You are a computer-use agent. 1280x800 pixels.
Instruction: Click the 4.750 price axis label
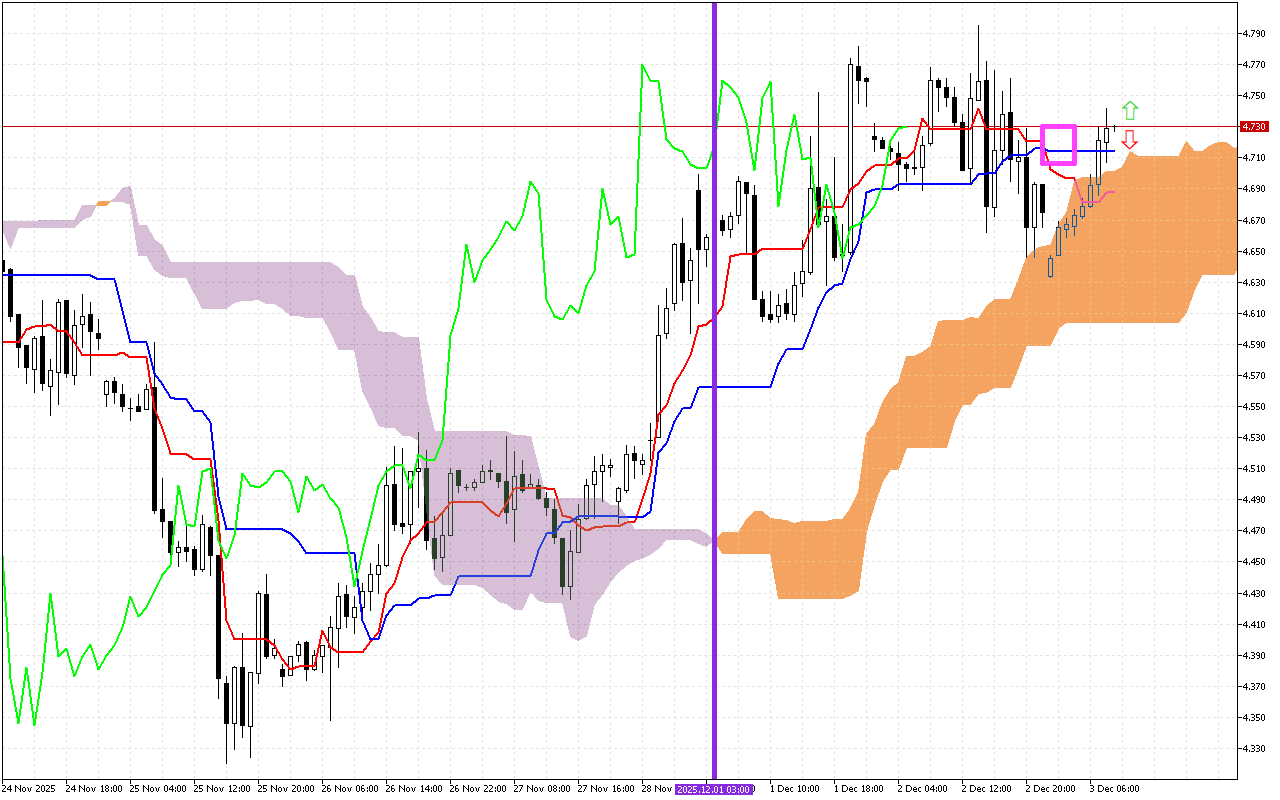(x=1253, y=96)
